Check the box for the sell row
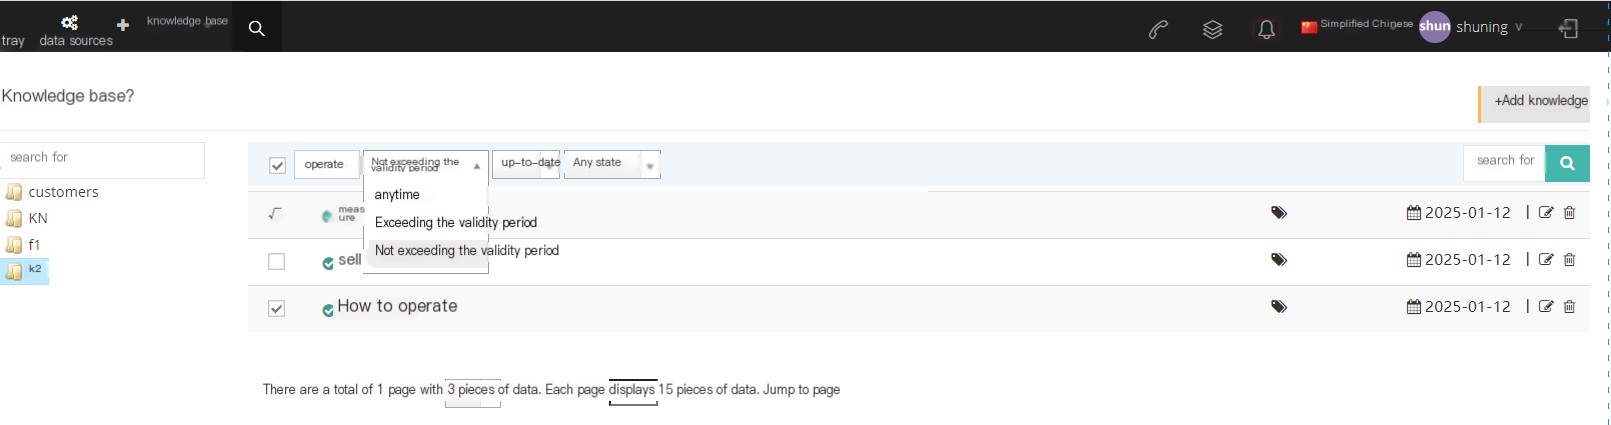Image resolution: width=1611 pixels, height=425 pixels. 277,261
